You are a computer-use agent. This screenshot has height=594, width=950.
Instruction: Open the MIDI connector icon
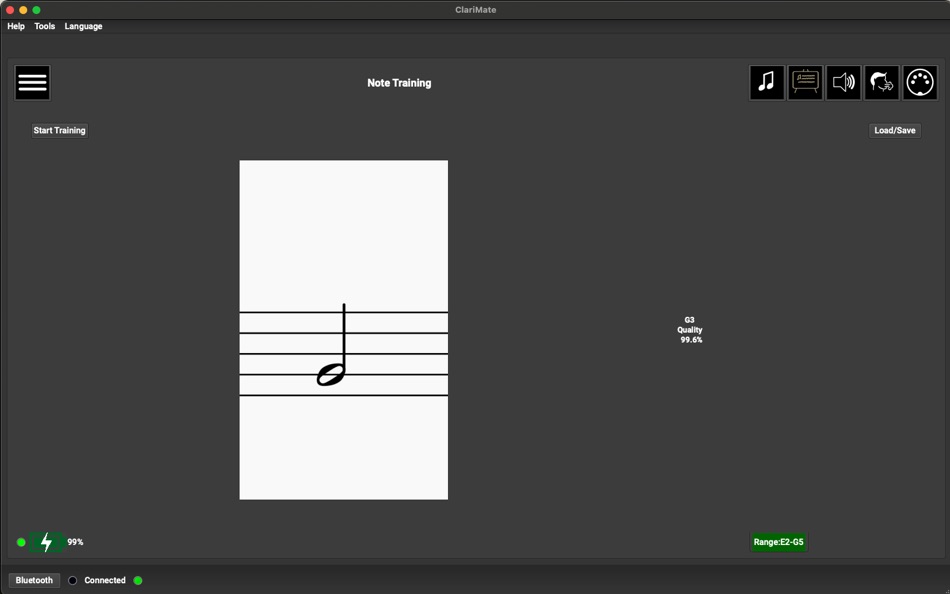920,82
